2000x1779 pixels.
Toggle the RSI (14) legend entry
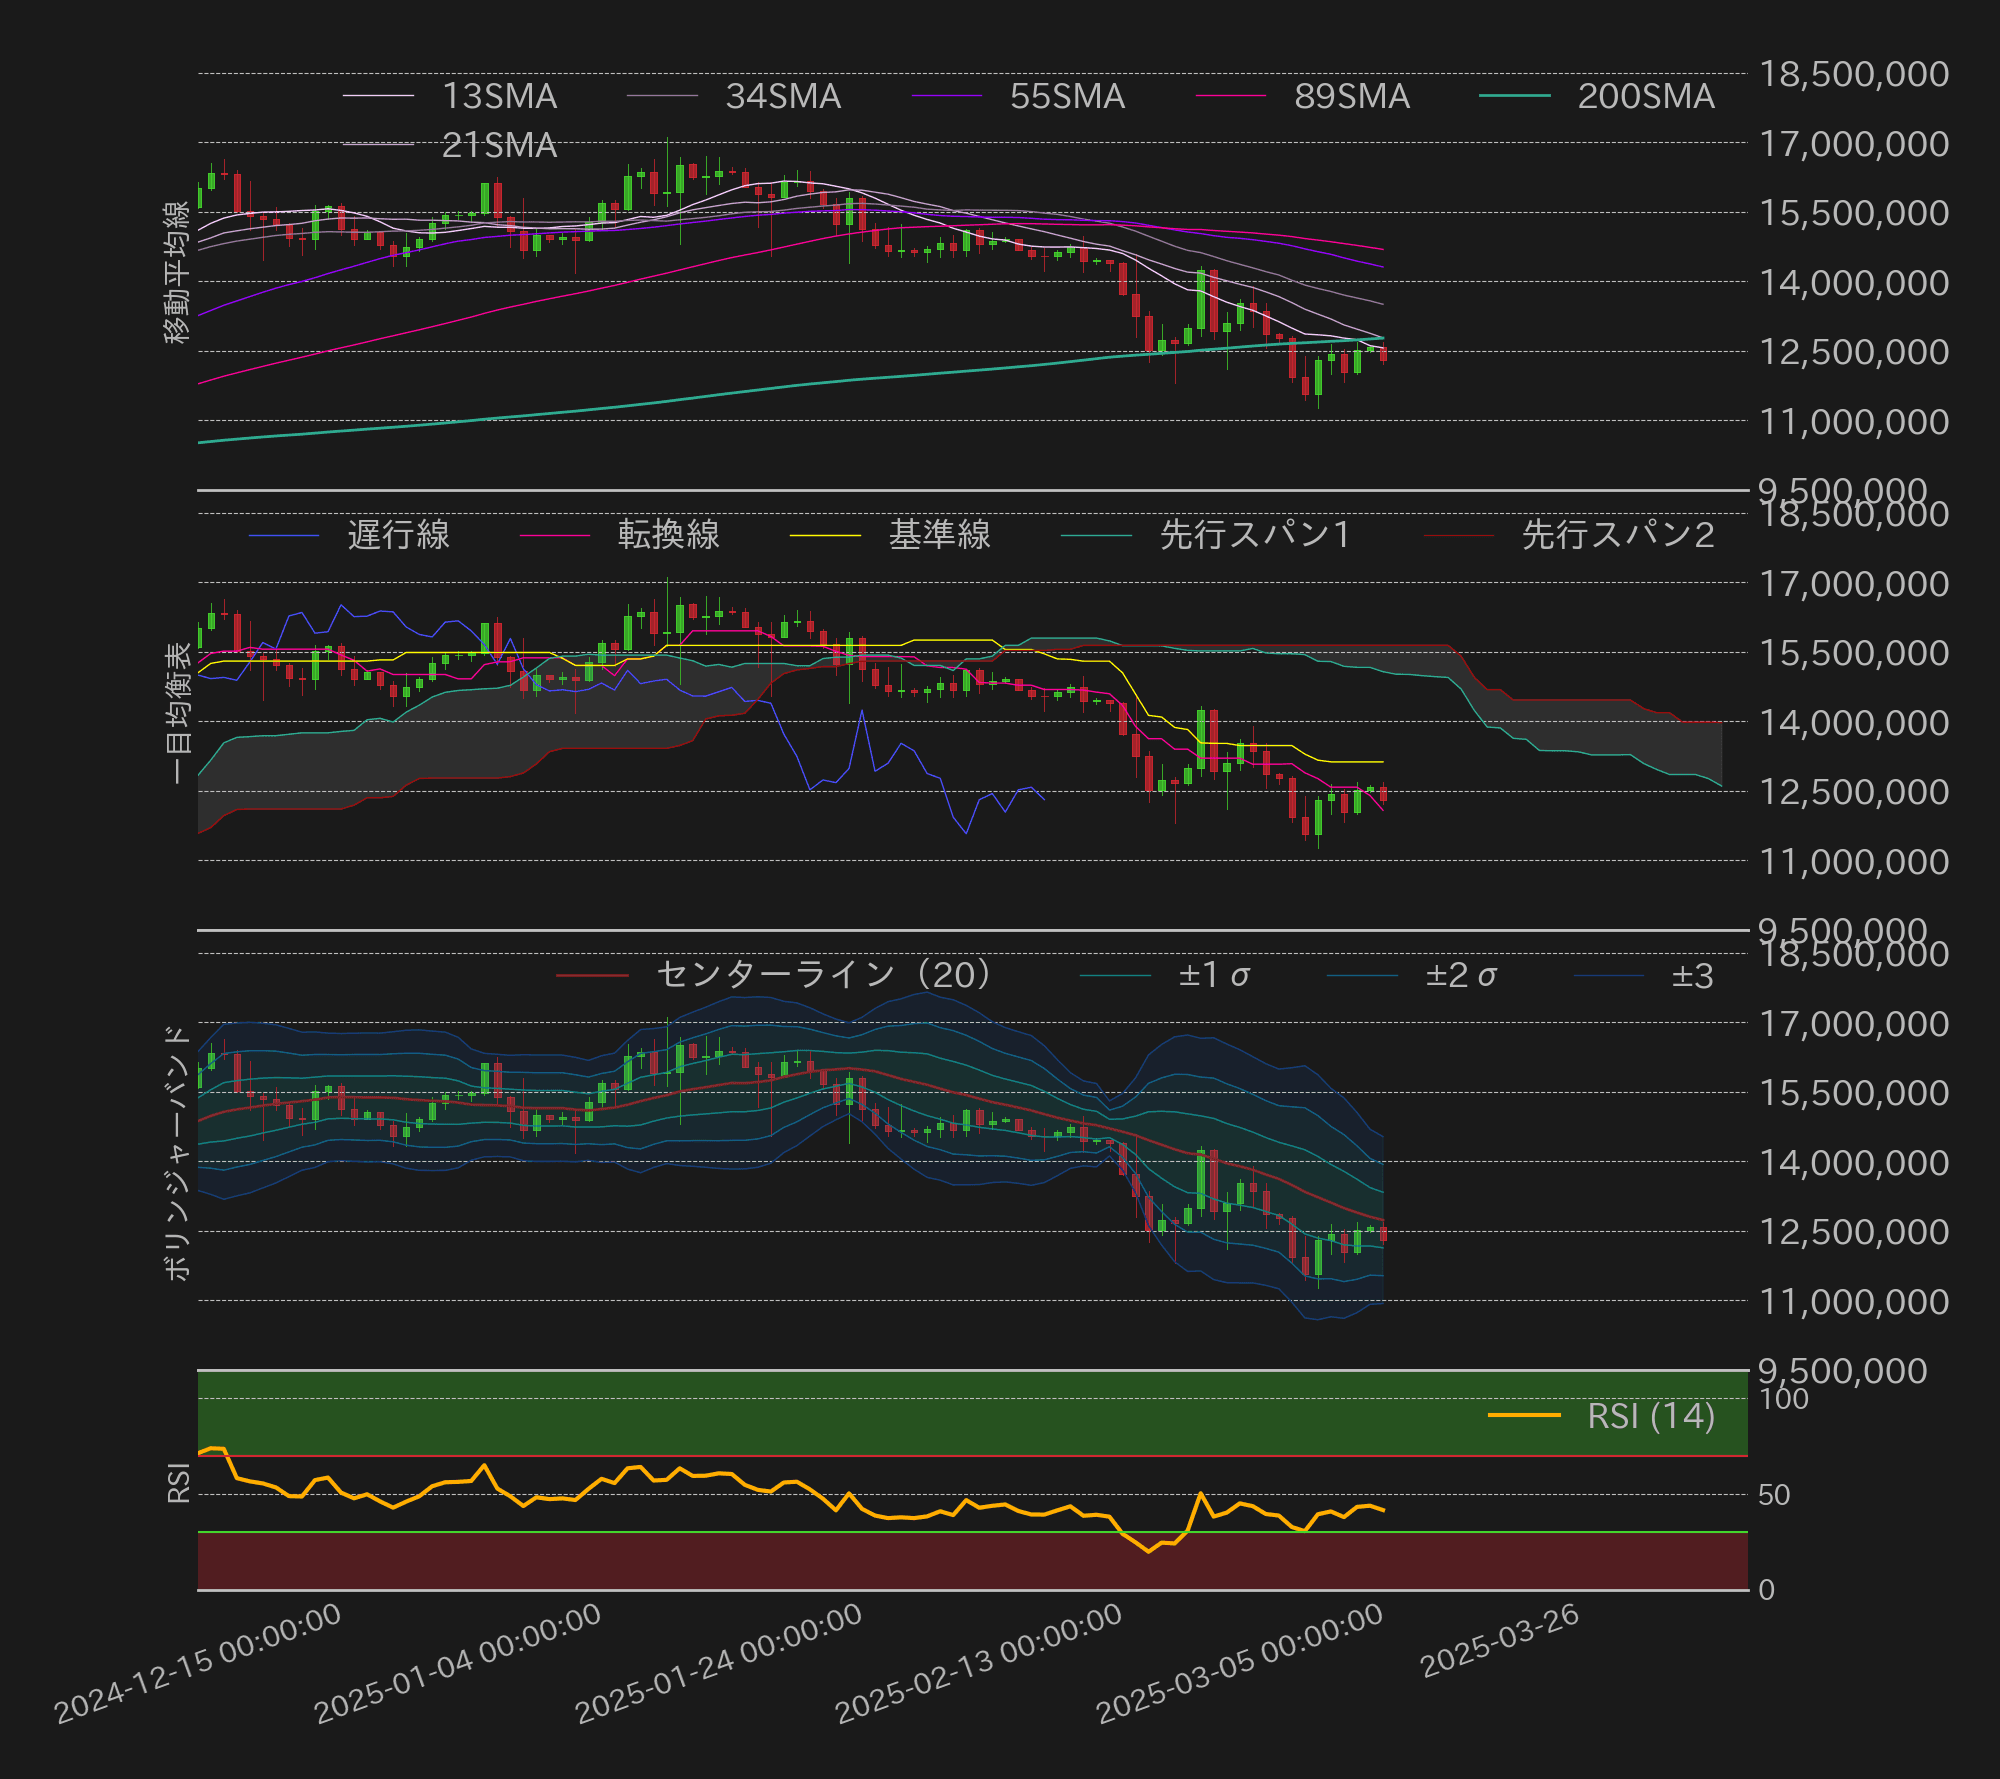click(1650, 1416)
